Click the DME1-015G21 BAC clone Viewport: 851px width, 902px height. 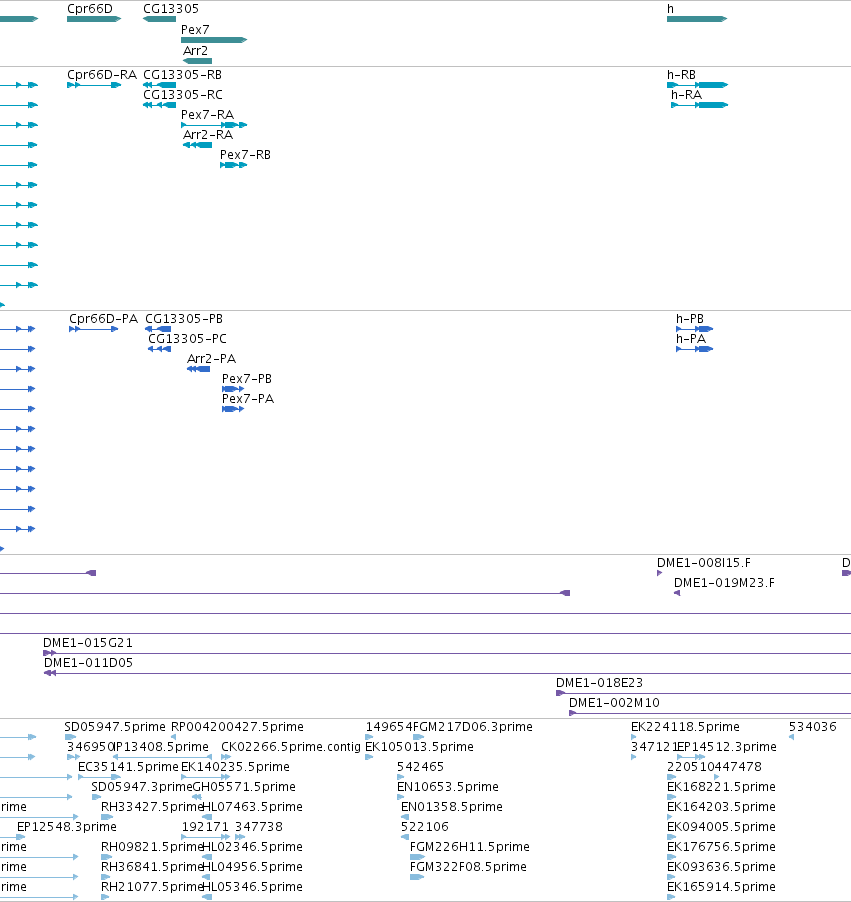point(447,653)
